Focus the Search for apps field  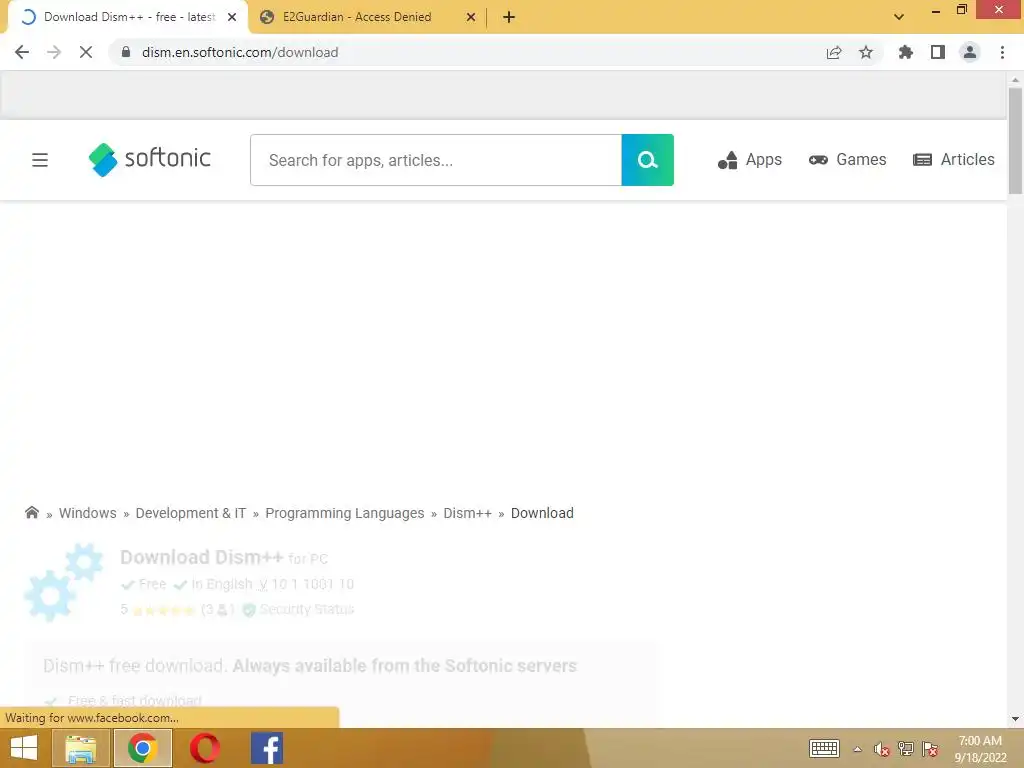point(436,160)
